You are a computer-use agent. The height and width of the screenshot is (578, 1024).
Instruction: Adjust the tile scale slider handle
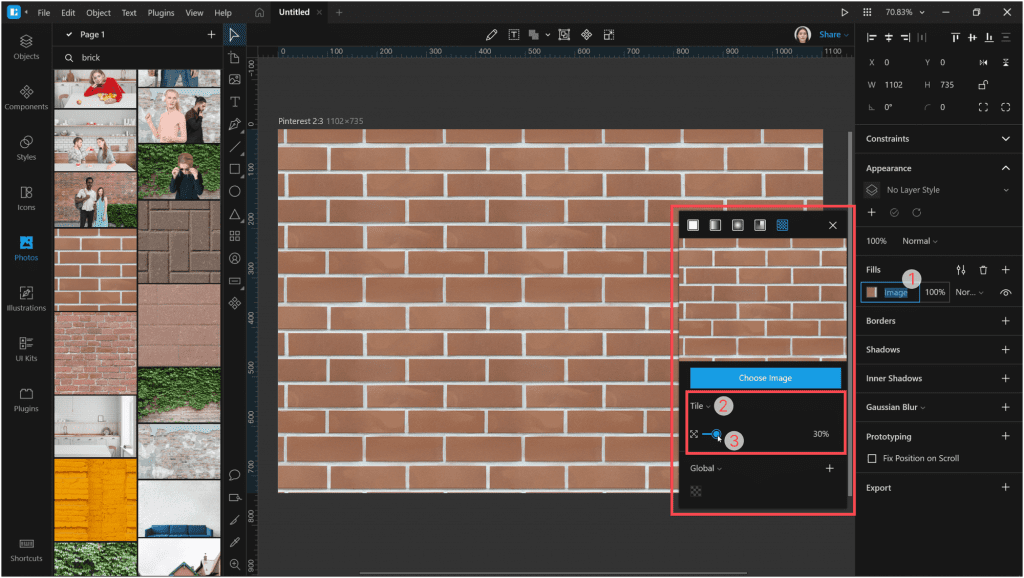(716, 434)
